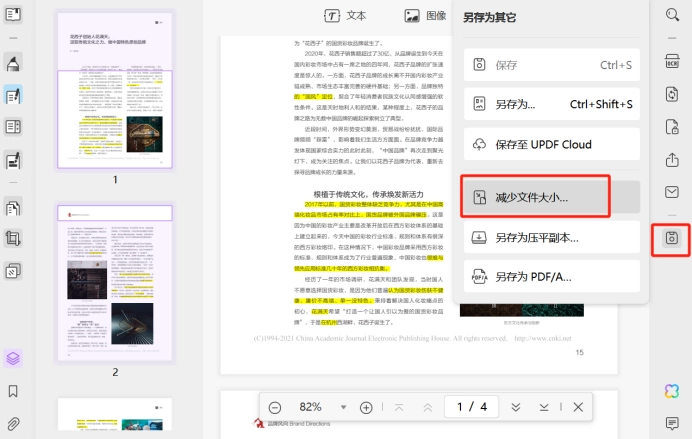This screenshot has height=439, width=692.
Task: Open the Fill and Sign tool icon
Action: [13, 160]
